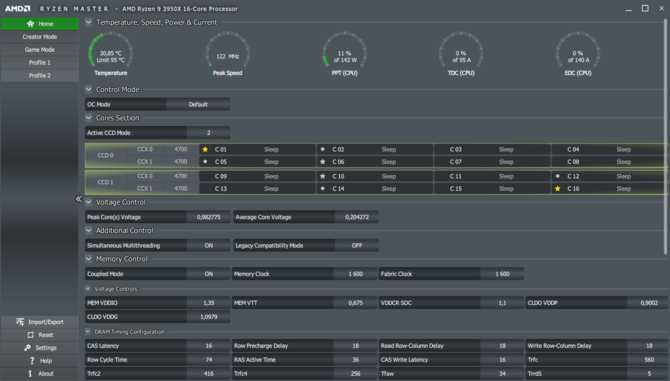Screen dimensions: 670x381
Task: Click Fabric Clock value 1 600
Action: [502, 274]
